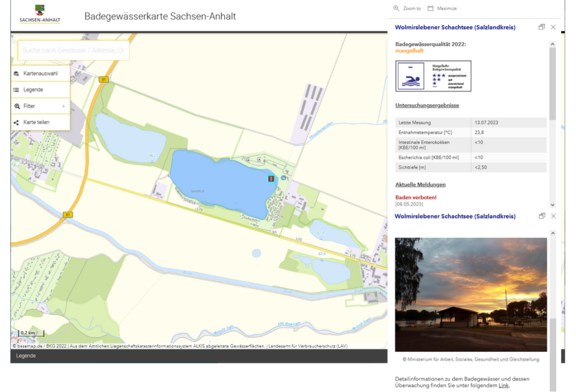
Task: Click the red Baden verboten! notice
Action: [x=416, y=197]
